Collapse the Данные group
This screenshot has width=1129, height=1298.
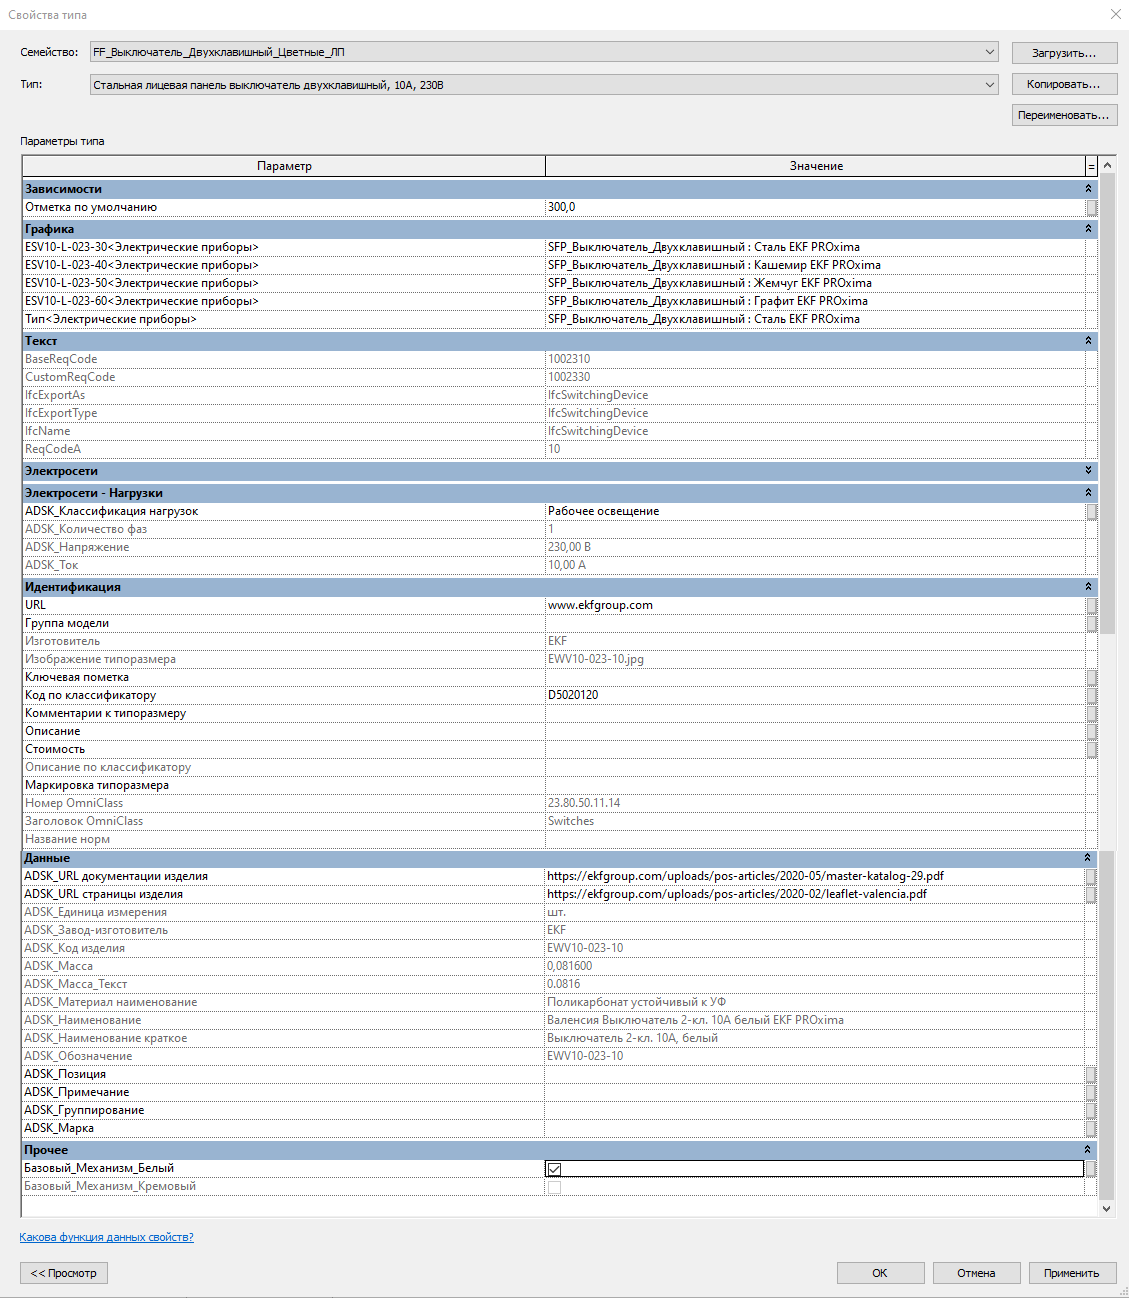(1088, 858)
